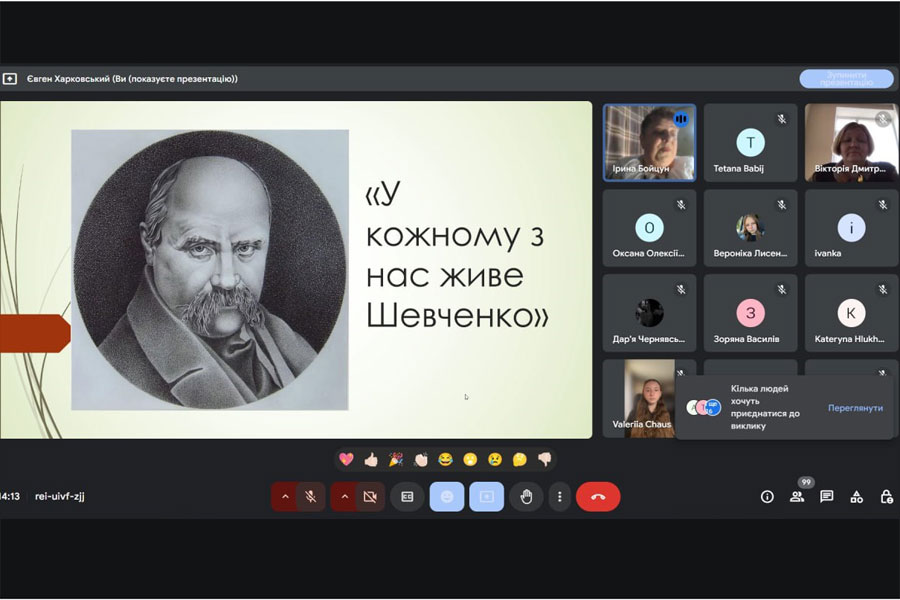Toggle the present screen button

487,497
